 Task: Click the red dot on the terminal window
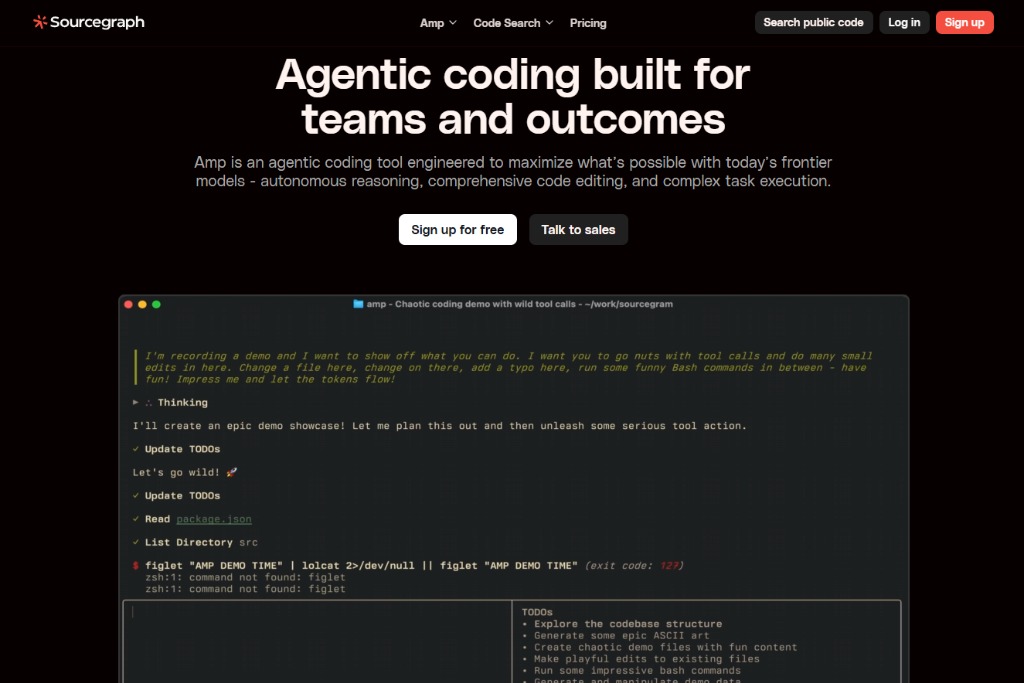point(129,304)
